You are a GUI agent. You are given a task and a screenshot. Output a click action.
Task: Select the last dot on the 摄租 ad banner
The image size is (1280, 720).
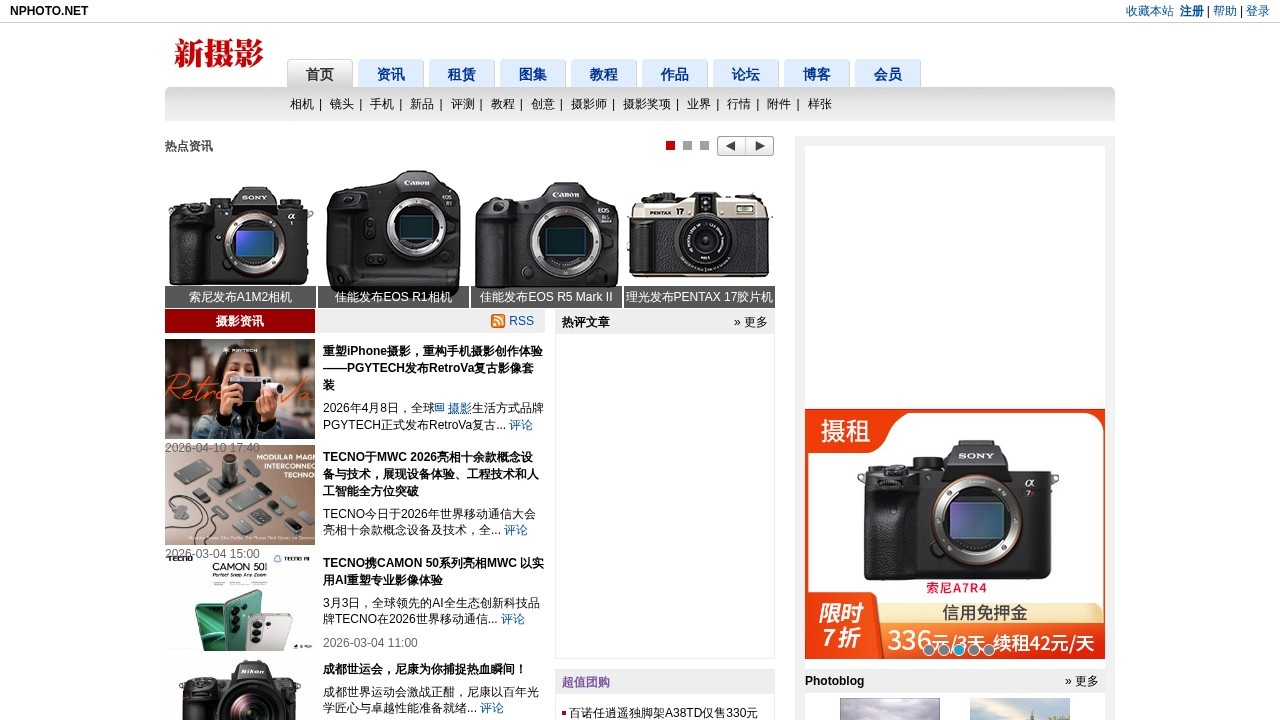point(989,650)
